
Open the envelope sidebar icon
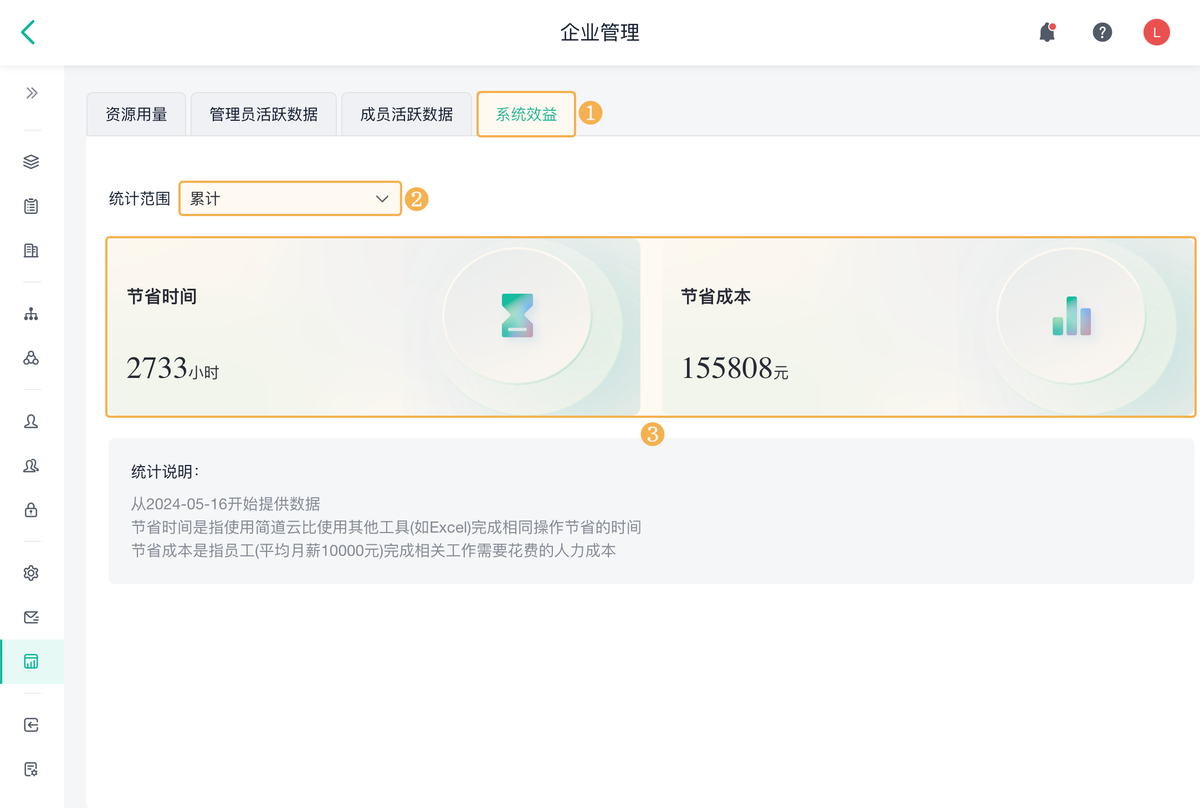(x=31, y=617)
